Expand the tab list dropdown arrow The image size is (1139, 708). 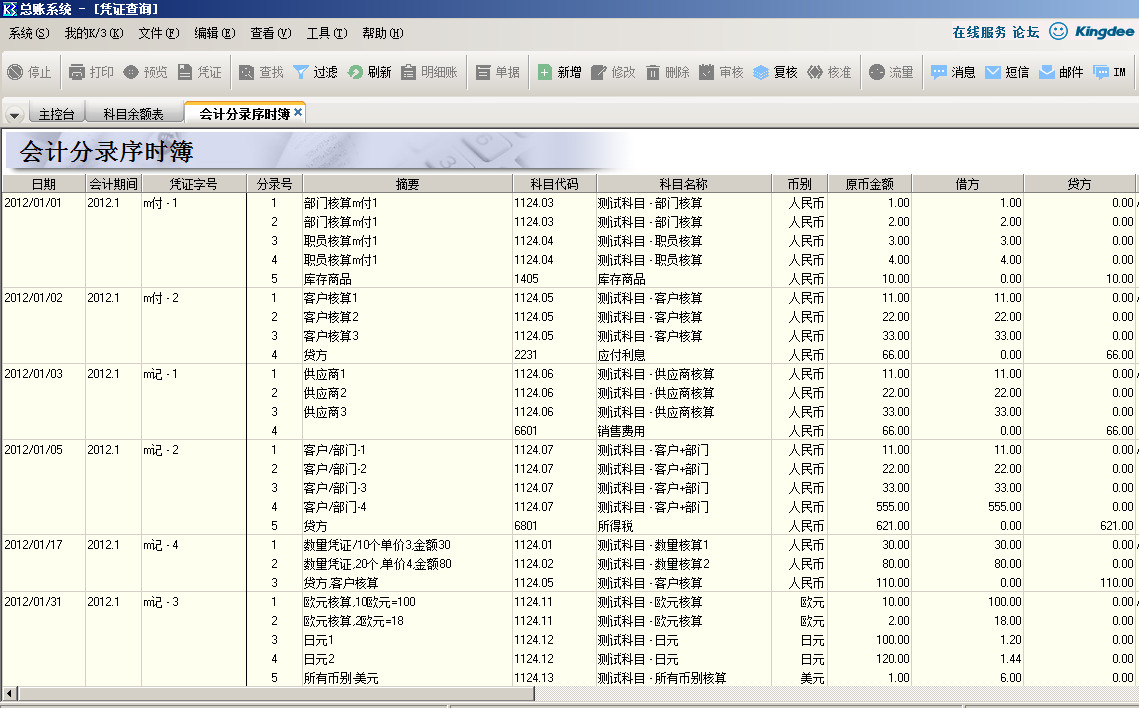click(14, 114)
